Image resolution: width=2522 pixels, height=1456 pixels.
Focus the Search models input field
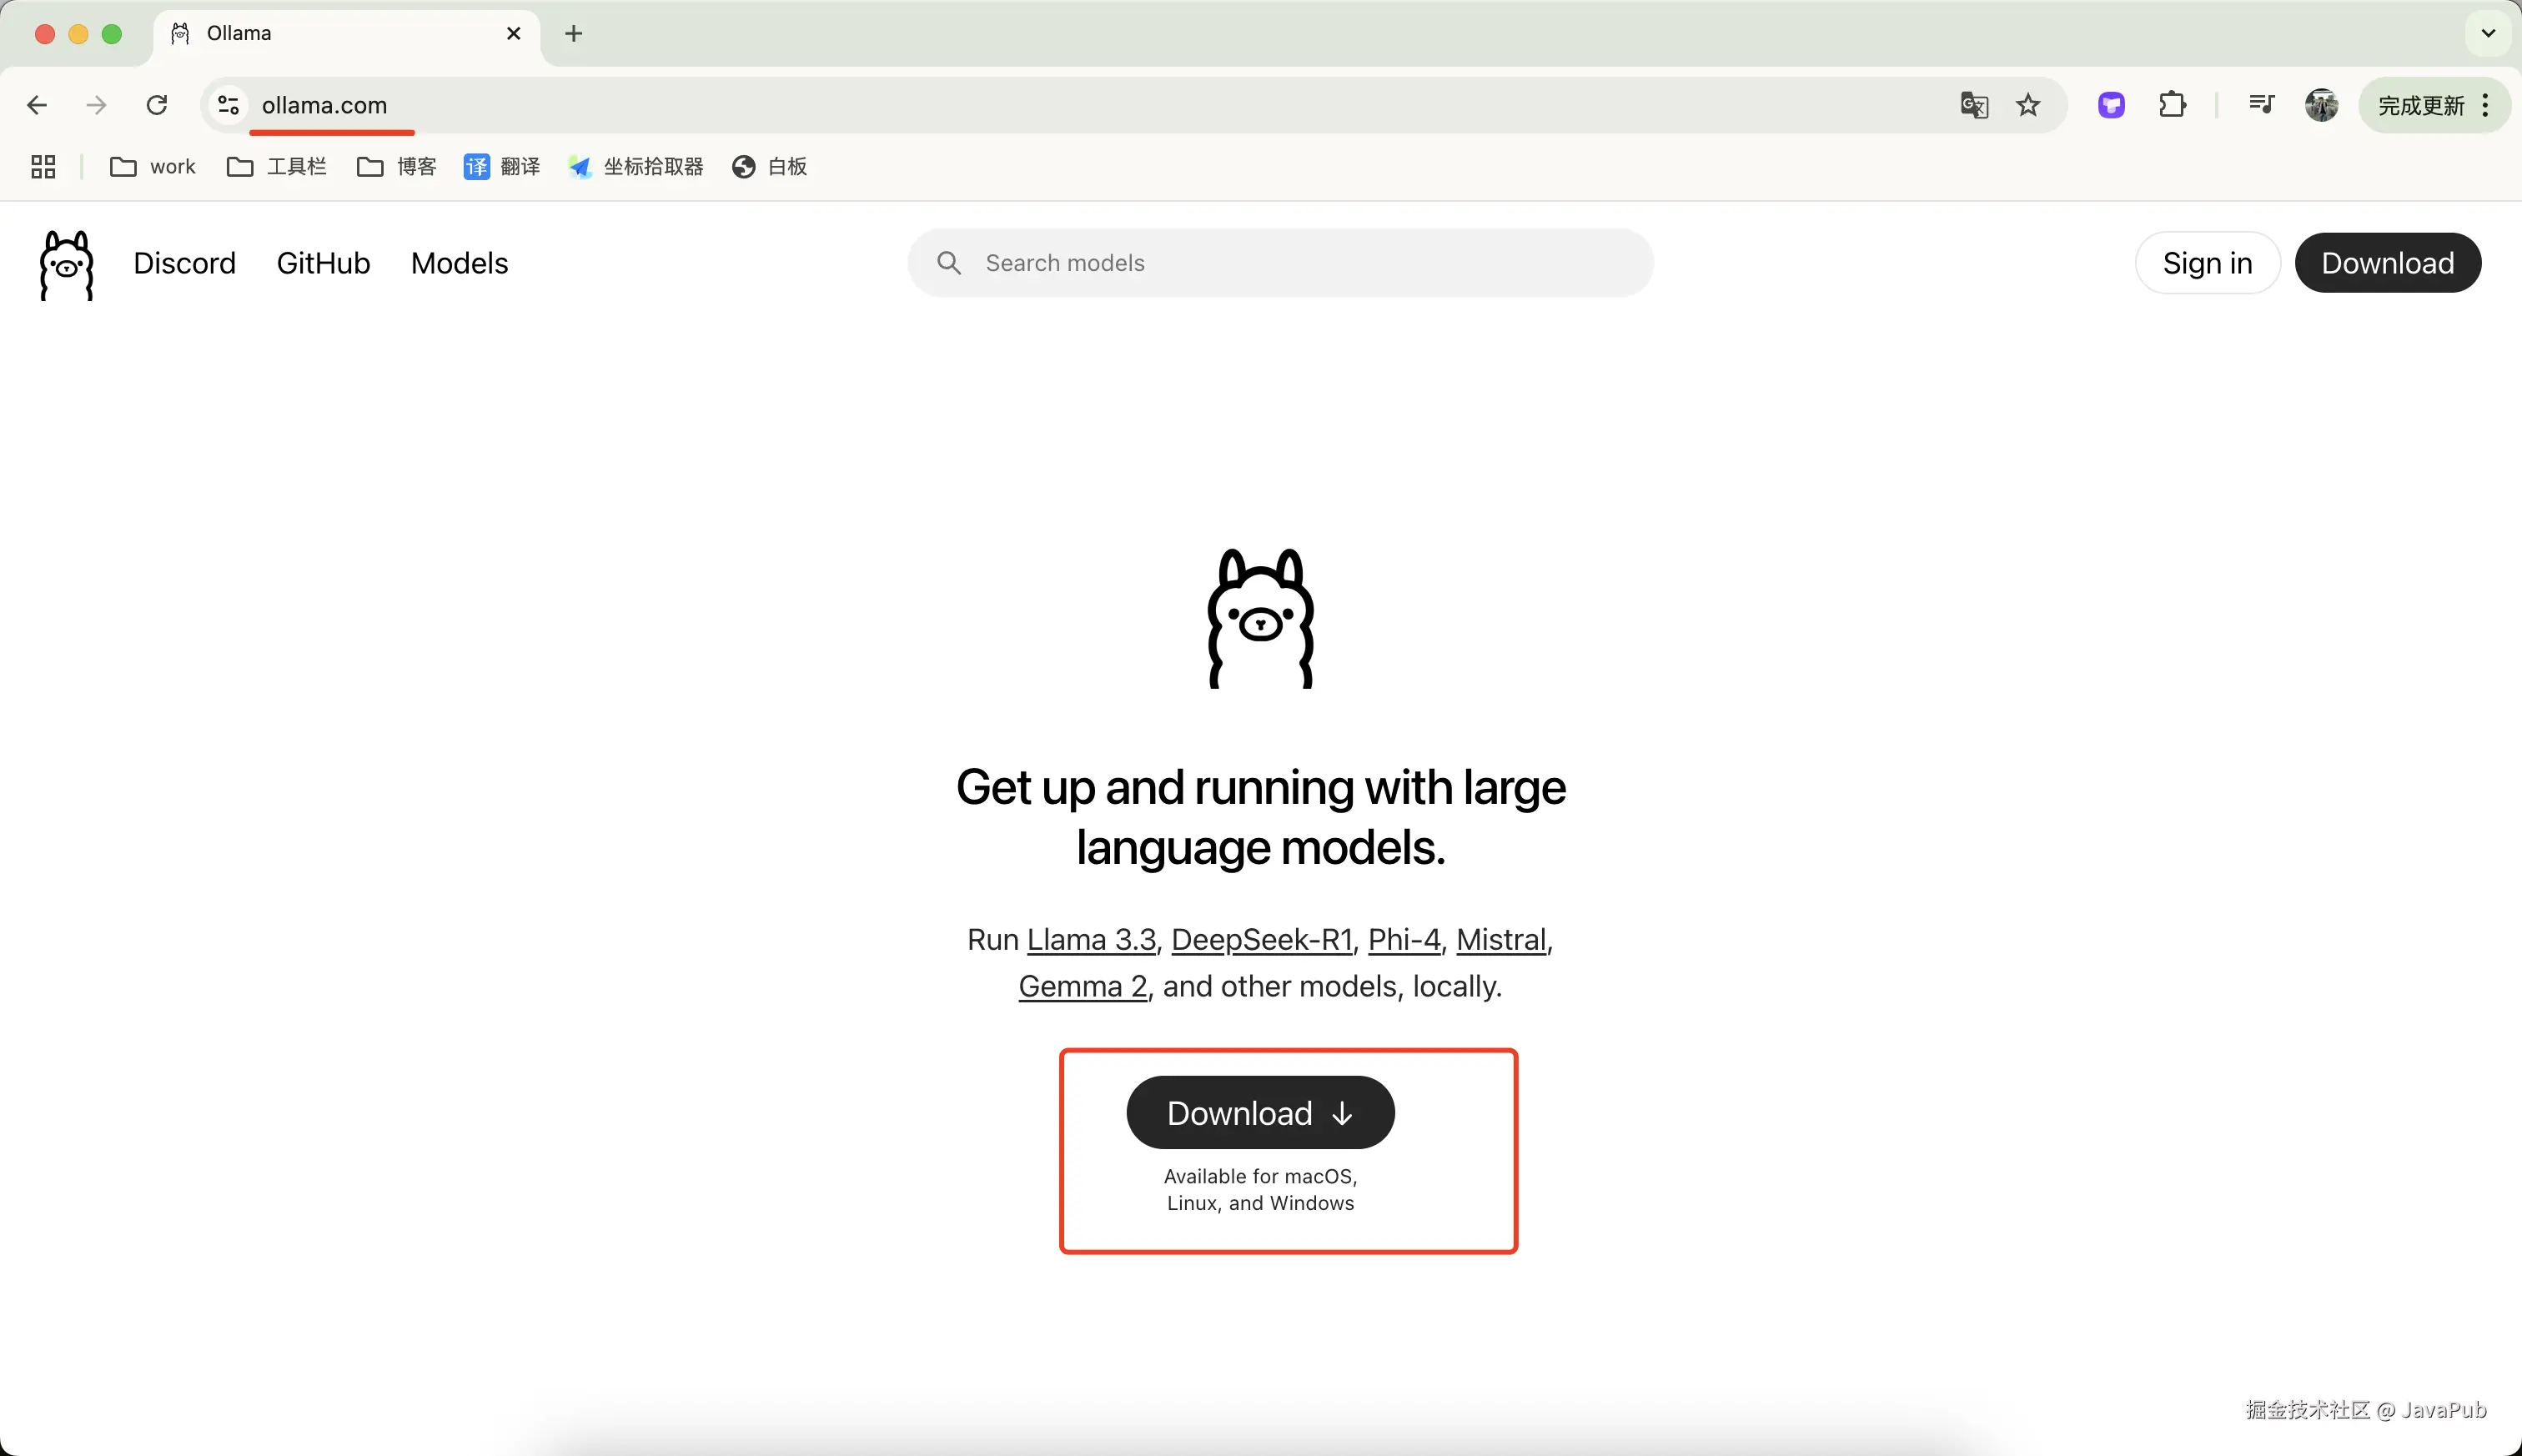pyautogui.click(x=1280, y=263)
